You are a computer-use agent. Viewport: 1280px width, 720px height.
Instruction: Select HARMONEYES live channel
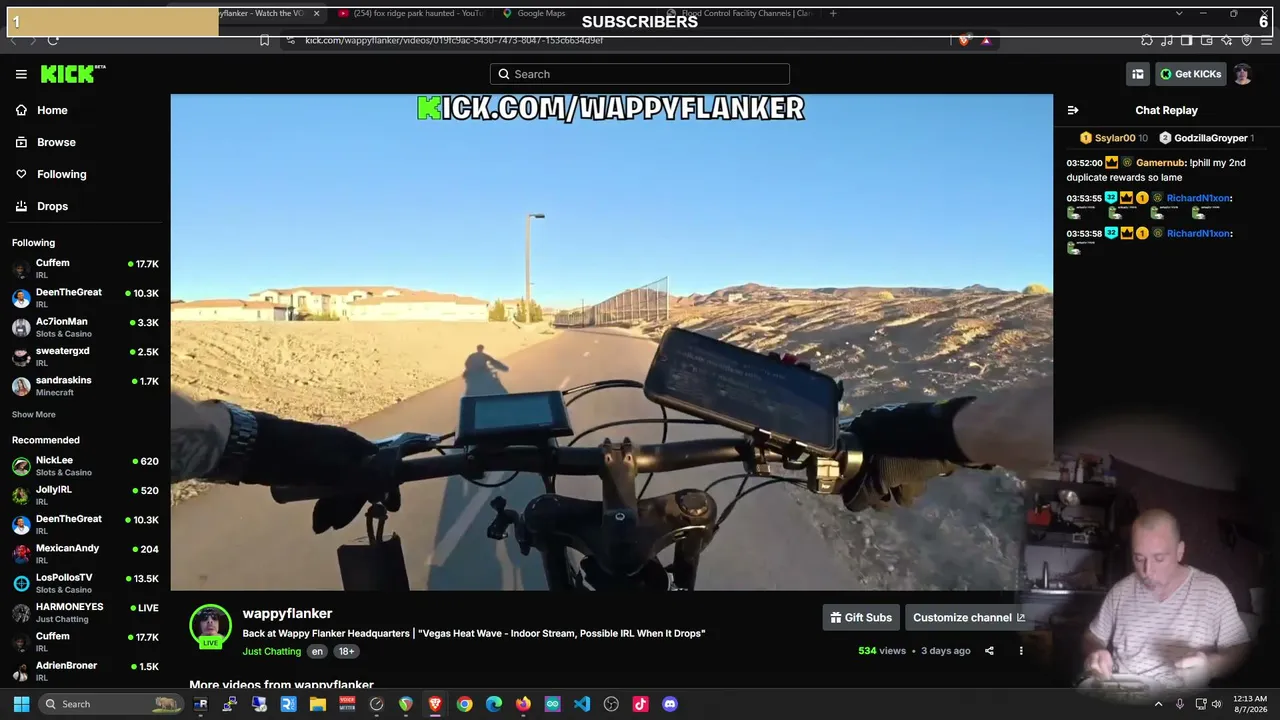85,612
